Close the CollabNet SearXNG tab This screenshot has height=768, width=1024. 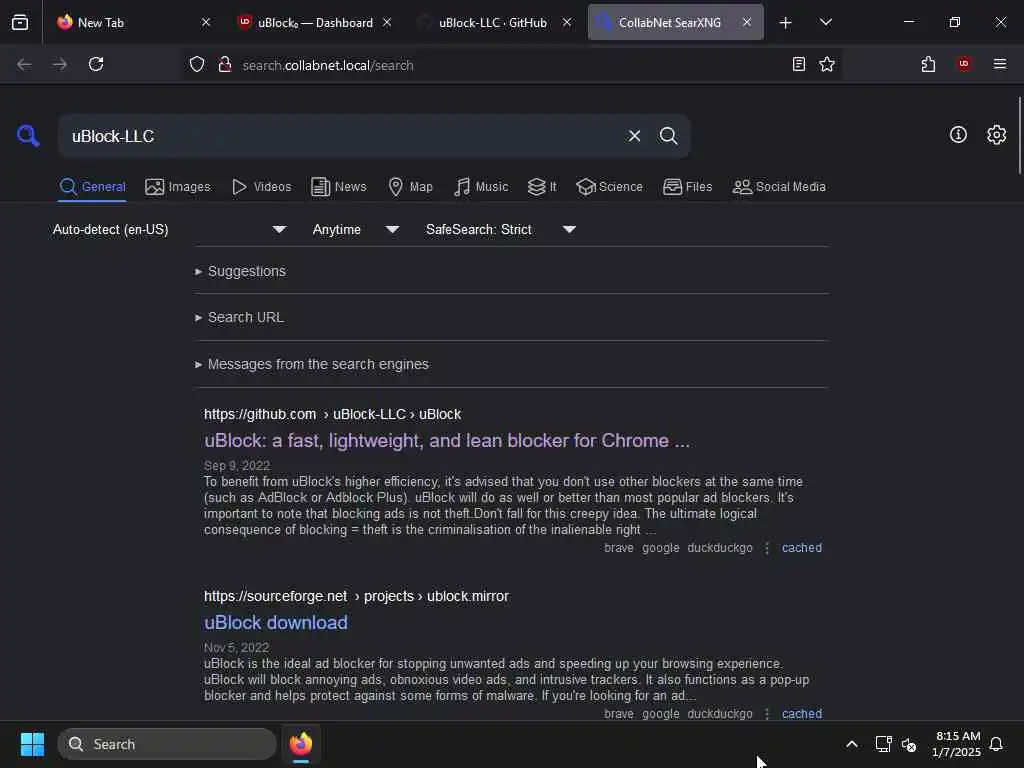746,22
